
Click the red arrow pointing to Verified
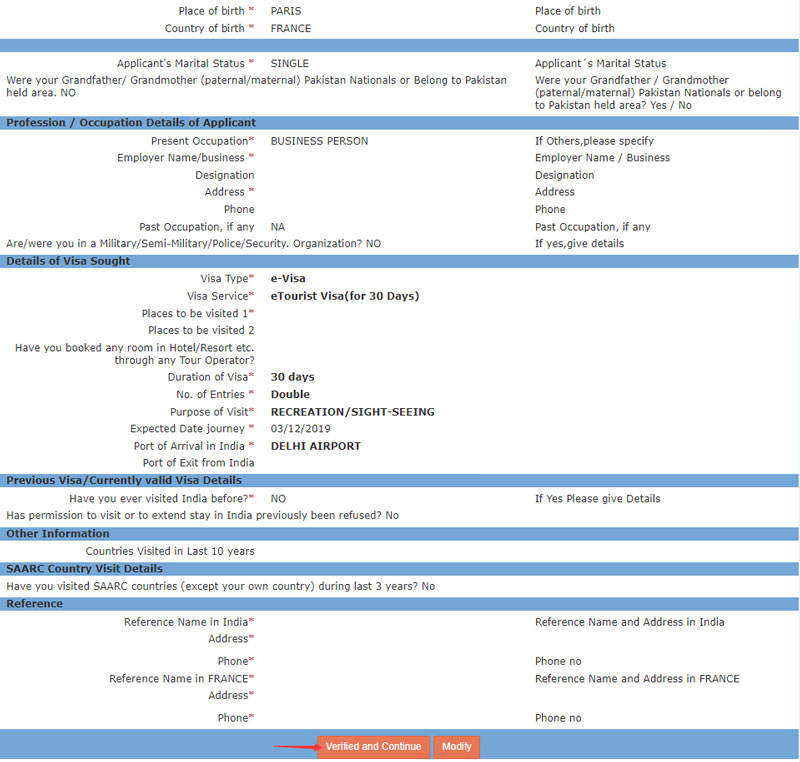tap(294, 746)
